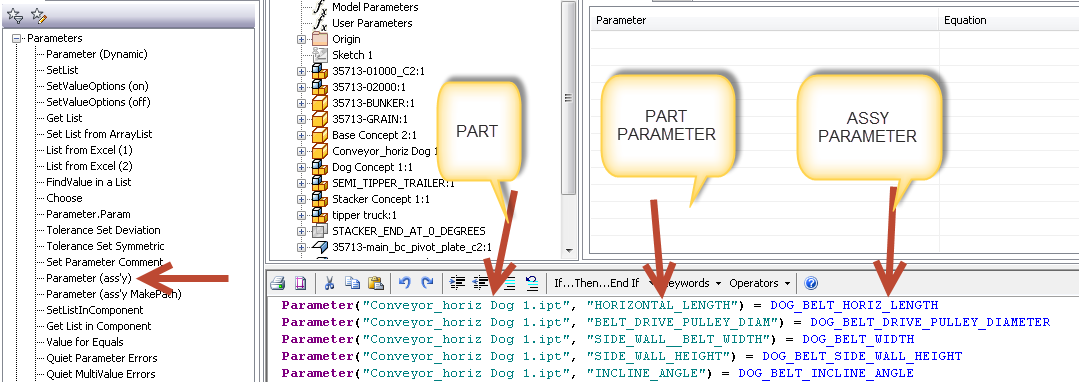Expand the Origin node
This screenshot has height=382, width=1079.
pyautogui.click(x=301, y=39)
